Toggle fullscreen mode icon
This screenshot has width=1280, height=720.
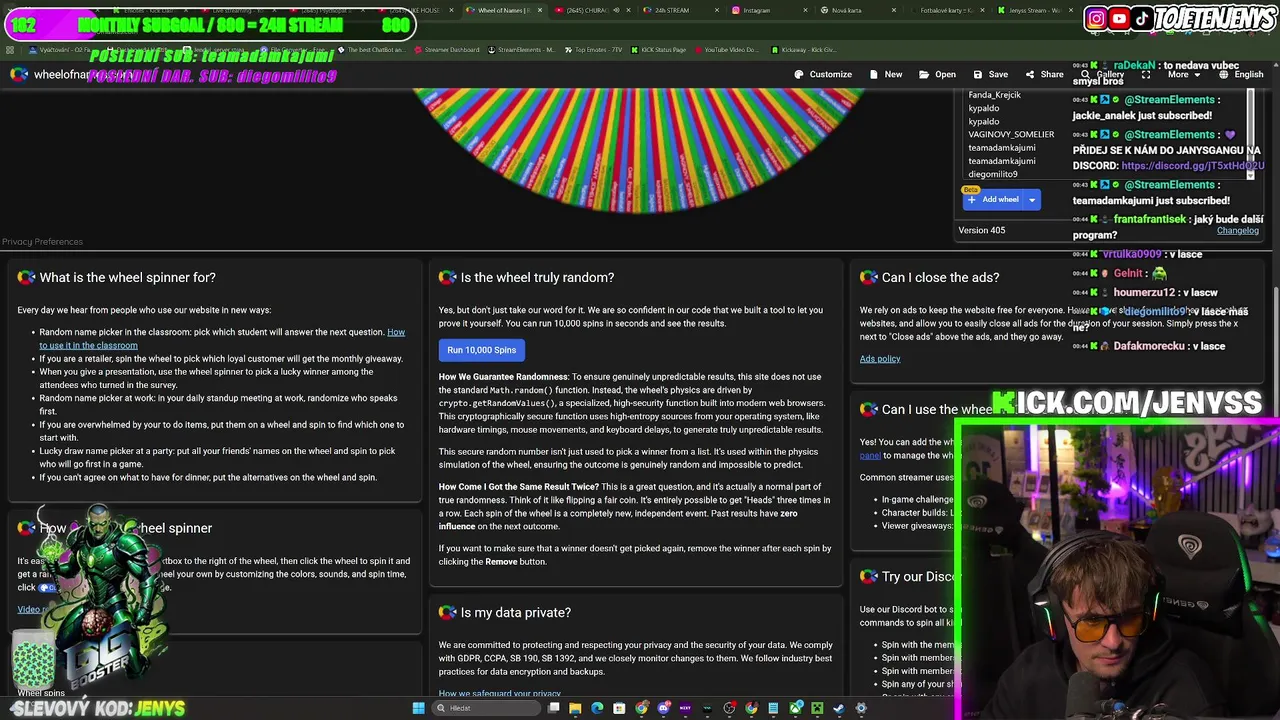1146,74
